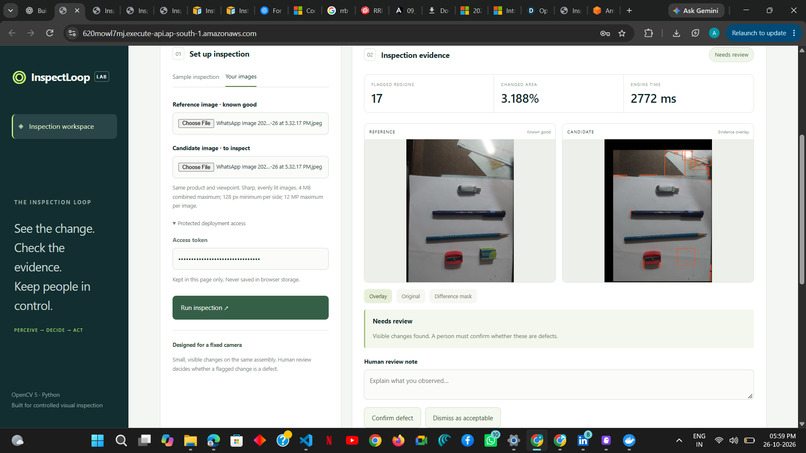The width and height of the screenshot is (806, 453).
Task: Open Windows Settings gear in the taskbar
Action: tap(514, 441)
